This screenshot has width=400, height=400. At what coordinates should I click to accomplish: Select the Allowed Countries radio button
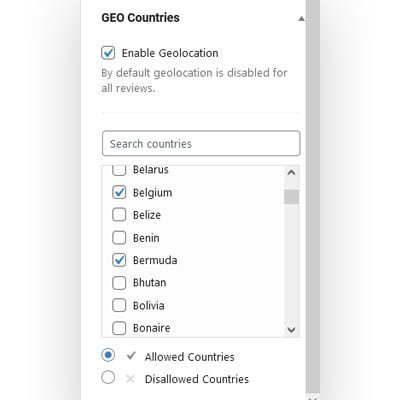point(108,355)
